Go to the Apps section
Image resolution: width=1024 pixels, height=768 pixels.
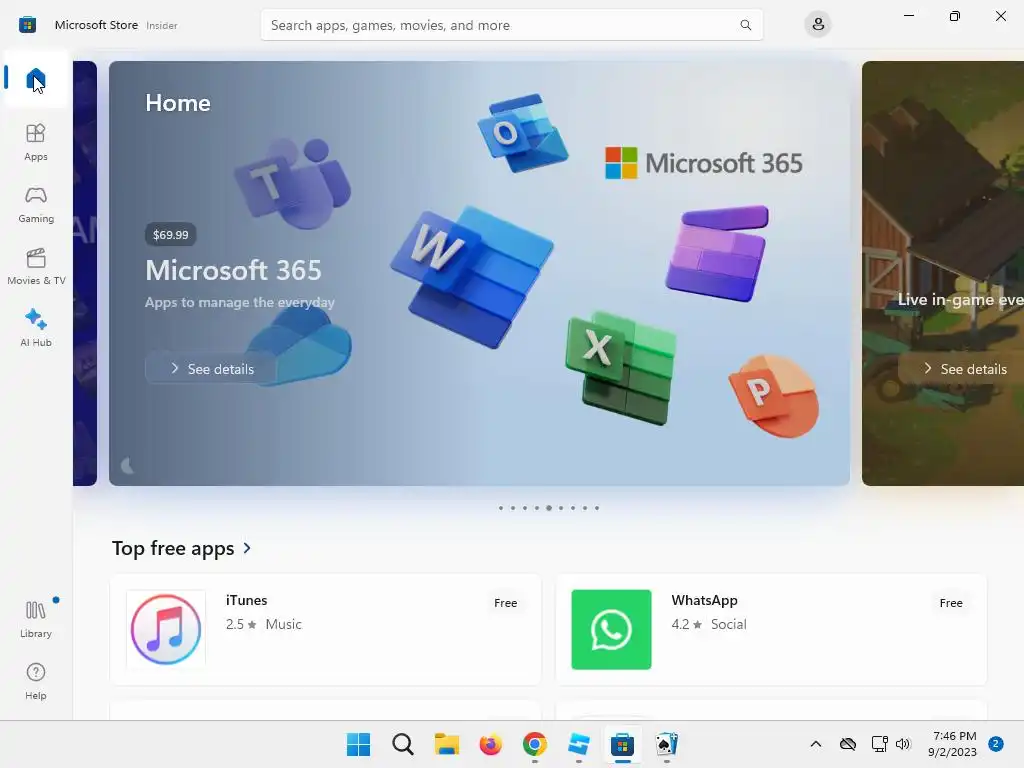tap(36, 142)
